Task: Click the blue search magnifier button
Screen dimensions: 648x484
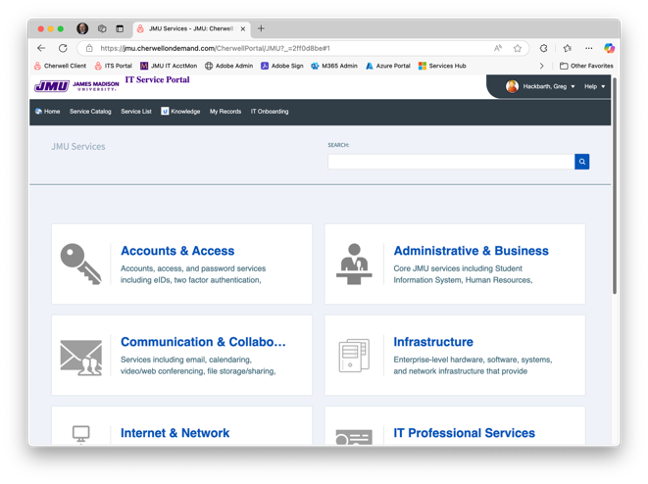Action: click(x=582, y=162)
